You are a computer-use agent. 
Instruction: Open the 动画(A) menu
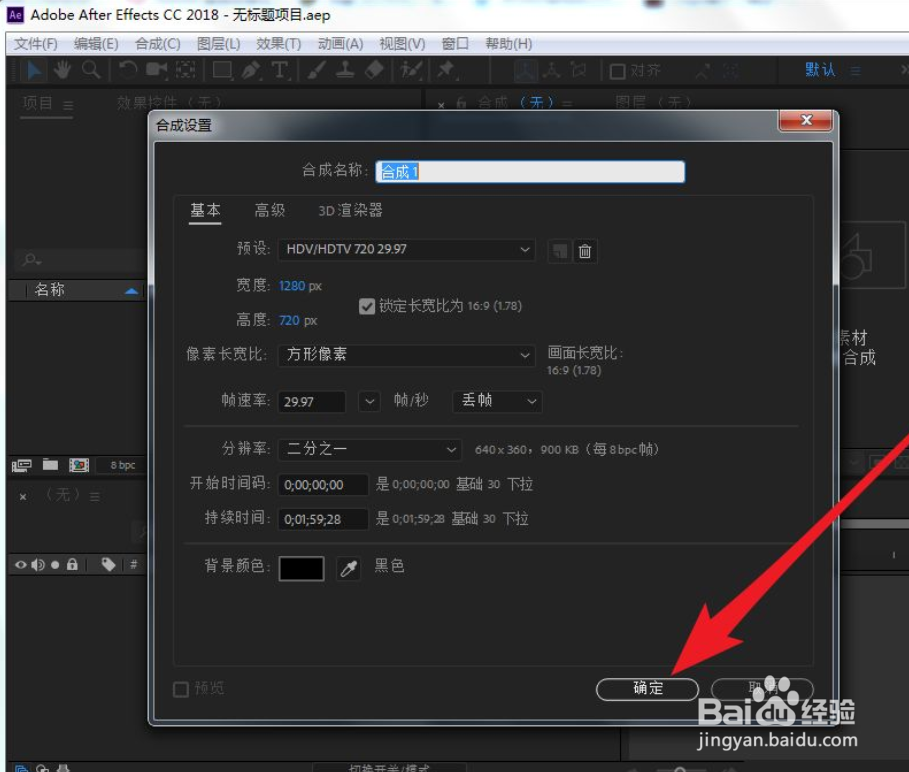(340, 44)
